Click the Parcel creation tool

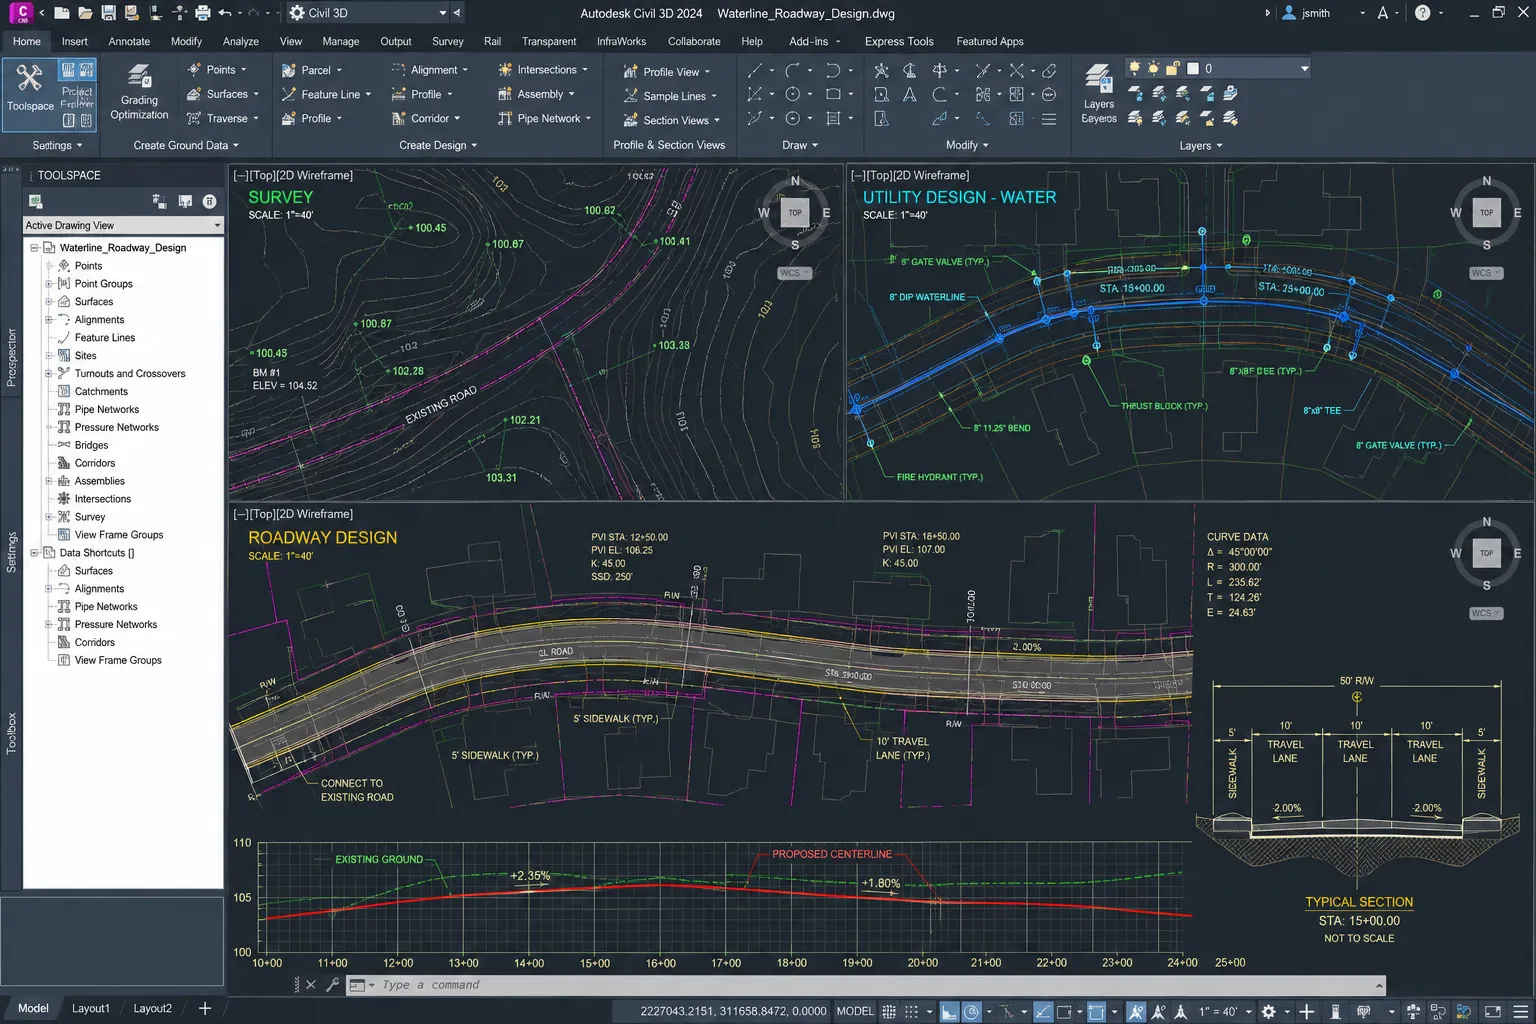click(311, 70)
